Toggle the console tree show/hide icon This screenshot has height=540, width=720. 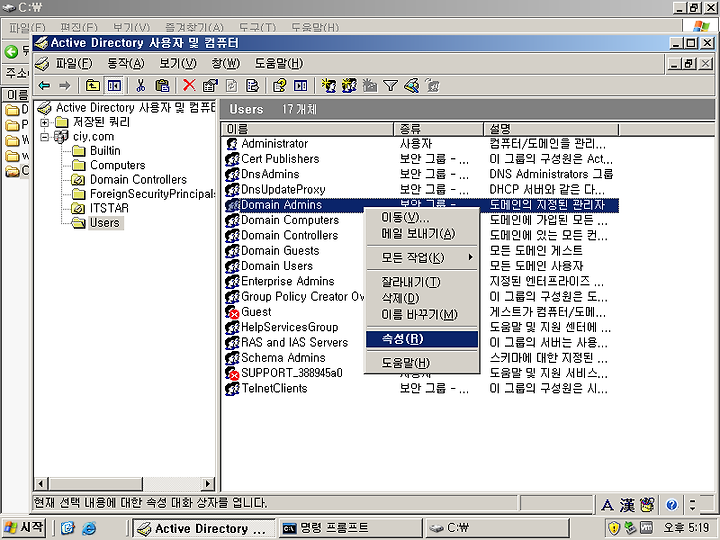coord(114,85)
